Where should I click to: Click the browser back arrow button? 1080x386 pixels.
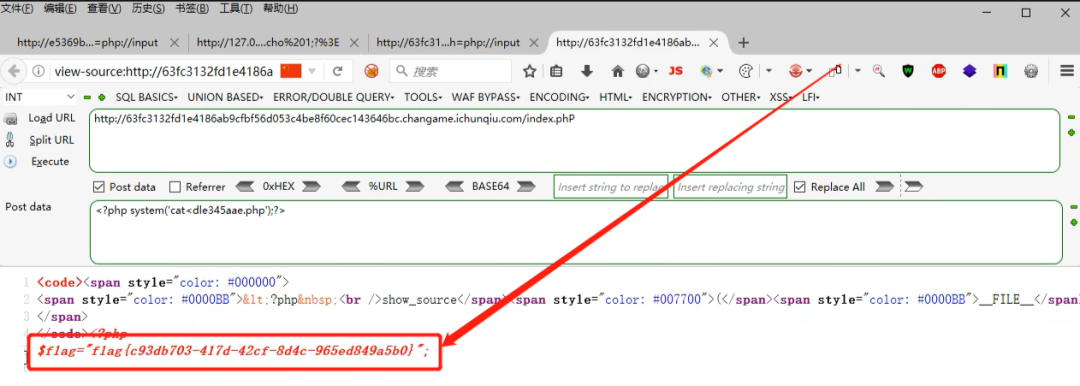(x=14, y=71)
